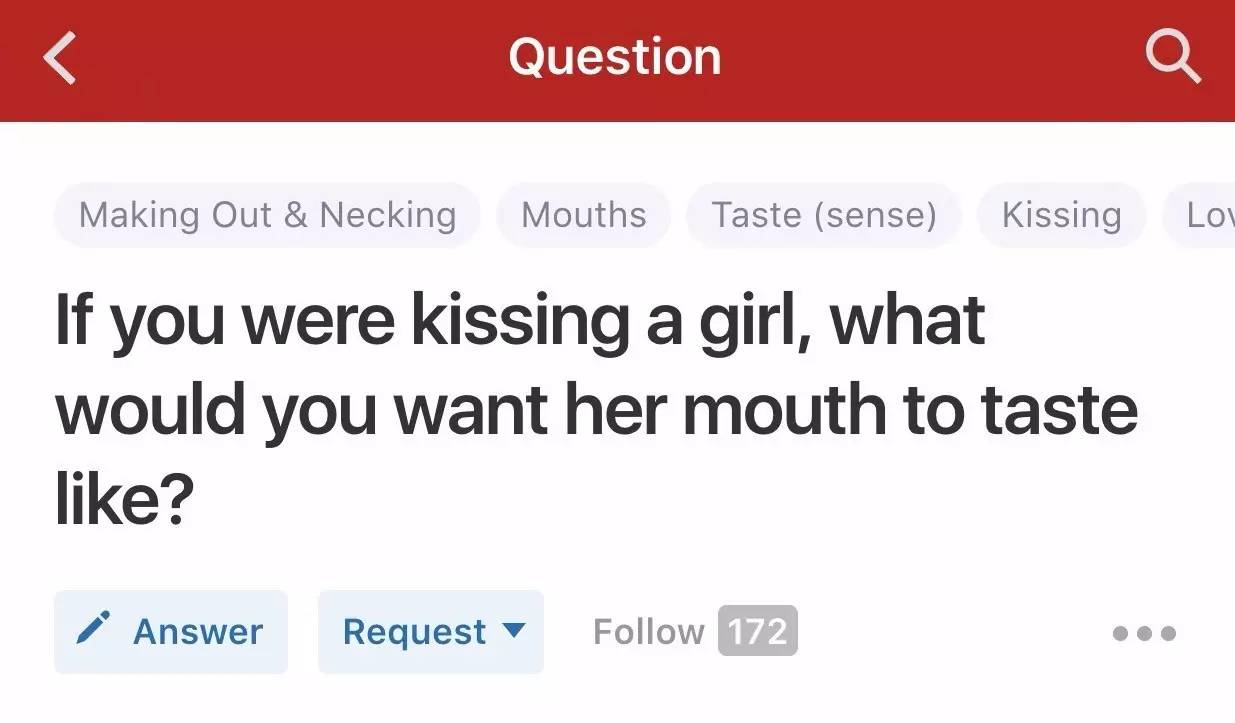Open search with the magnifier icon
The image size is (1235, 723).
pyautogui.click(x=1172, y=56)
